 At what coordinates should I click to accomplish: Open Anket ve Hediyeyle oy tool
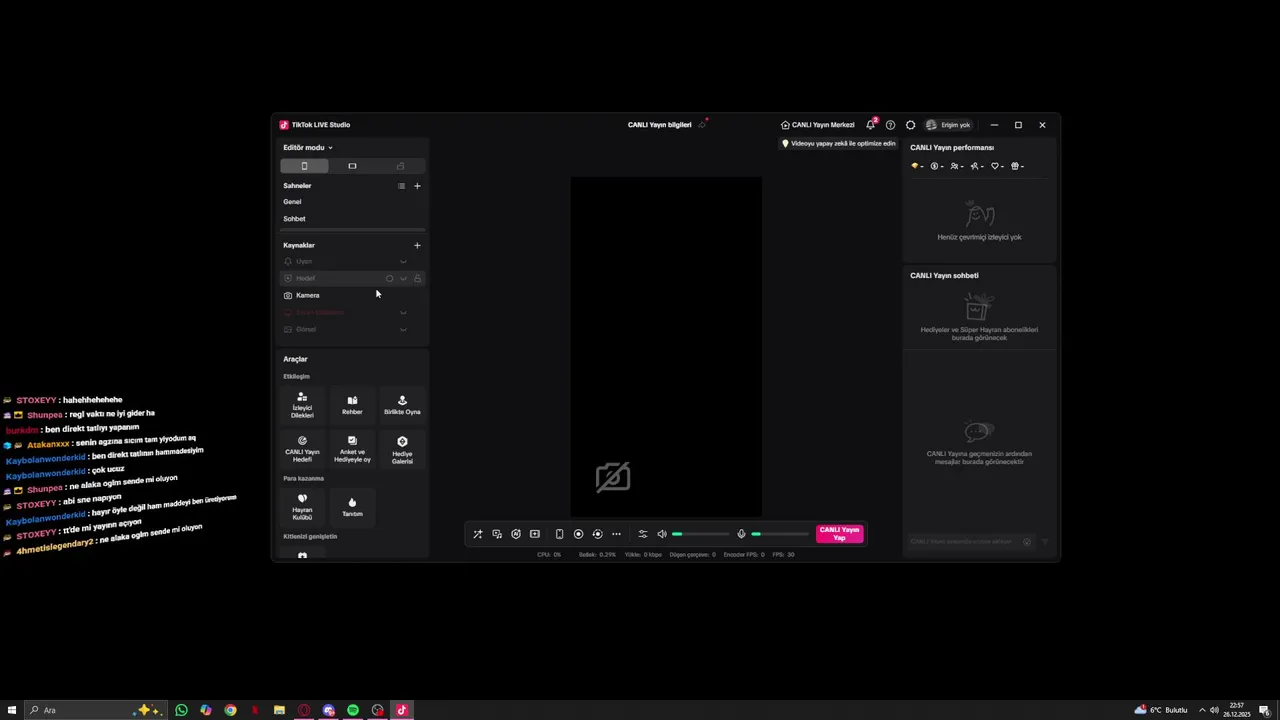352,448
